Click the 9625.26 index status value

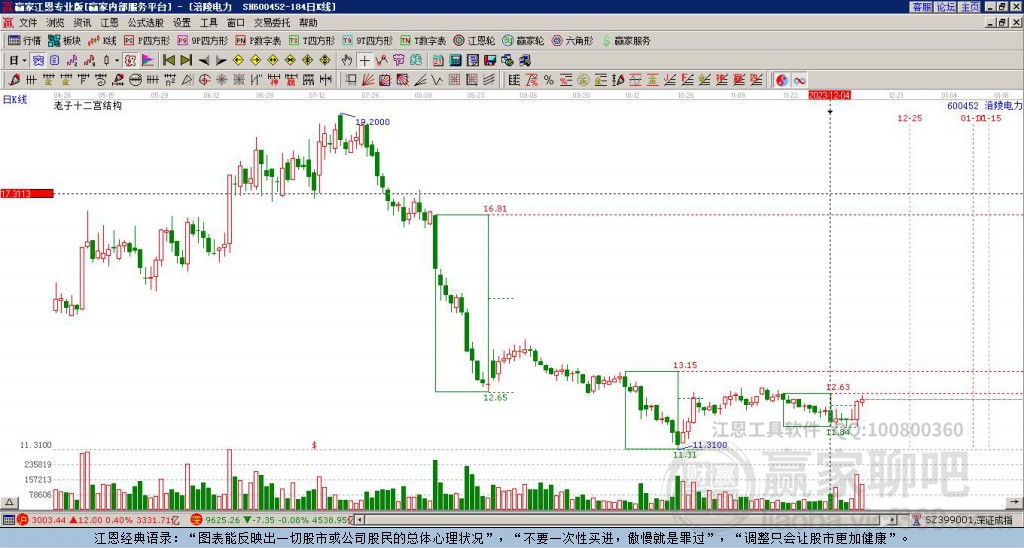point(223,520)
